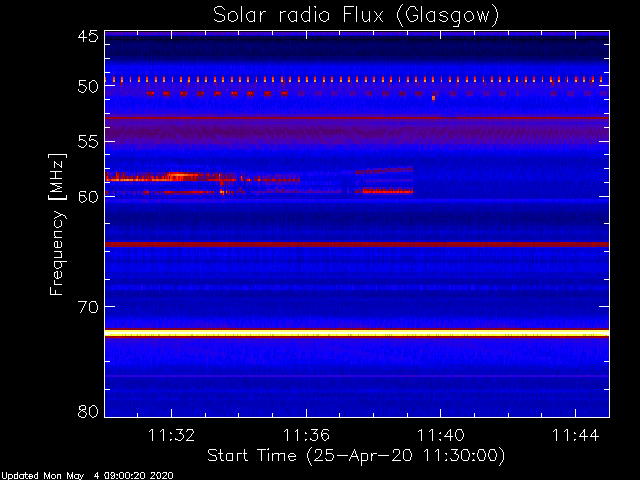Click the isolated orange spot near 51 MHz at 11:40
The height and width of the screenshot is (480, 640).
coord(433,98)
